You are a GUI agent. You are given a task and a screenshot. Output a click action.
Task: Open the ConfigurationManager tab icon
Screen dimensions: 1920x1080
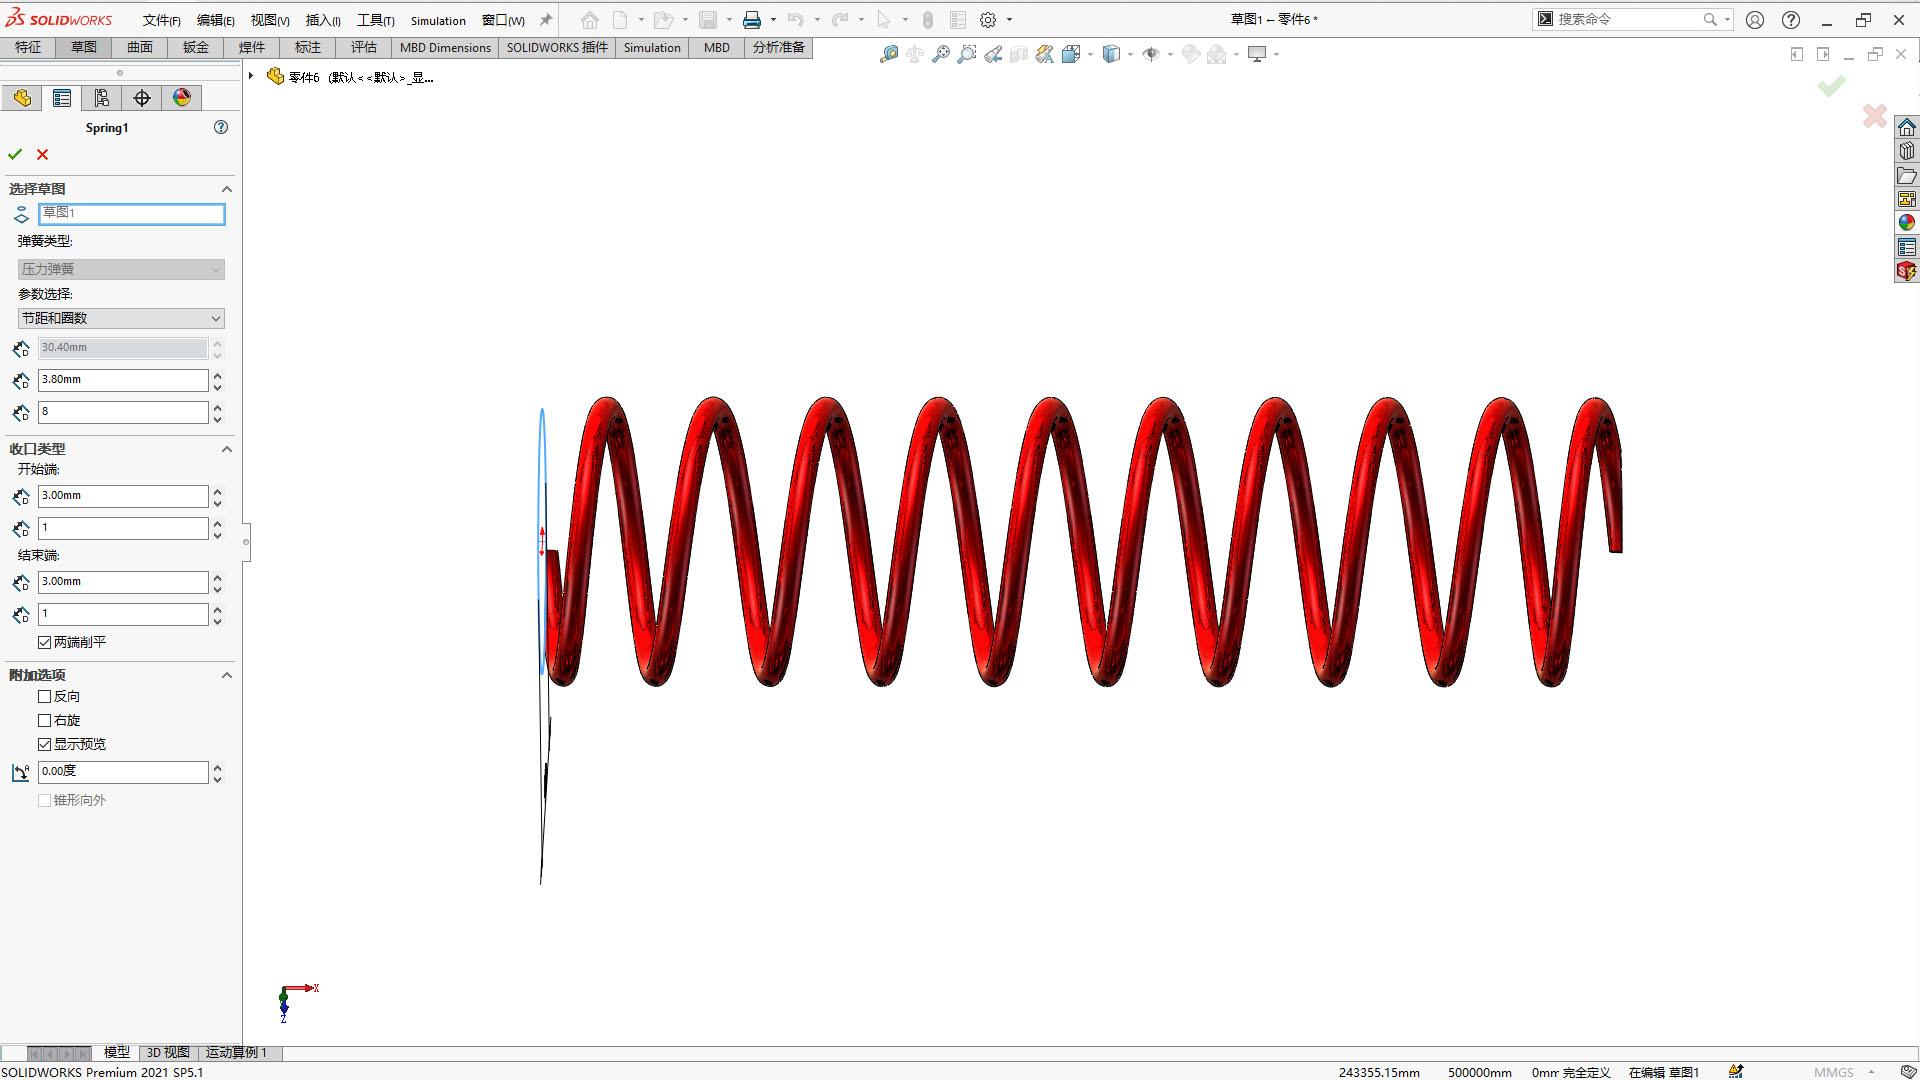102,98
